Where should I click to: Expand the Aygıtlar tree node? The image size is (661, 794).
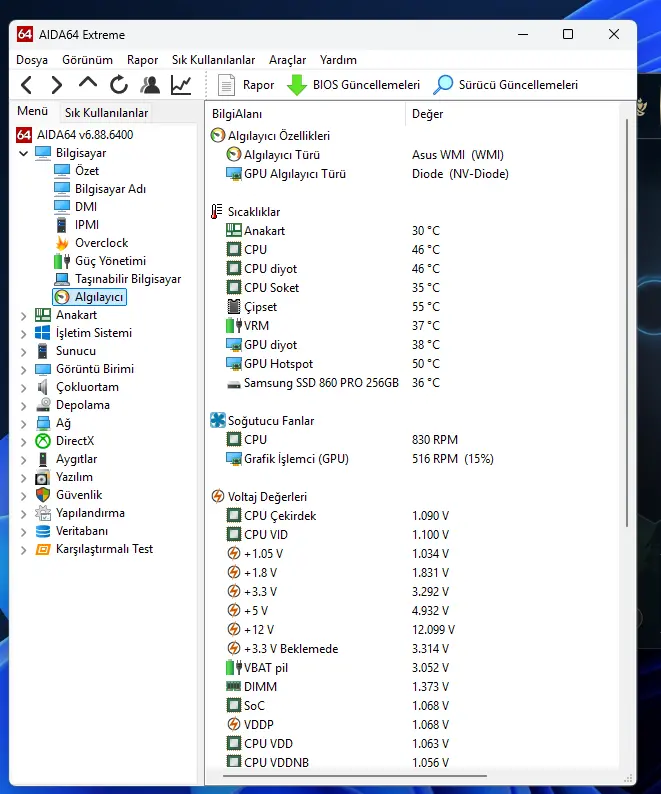(23, 460)
